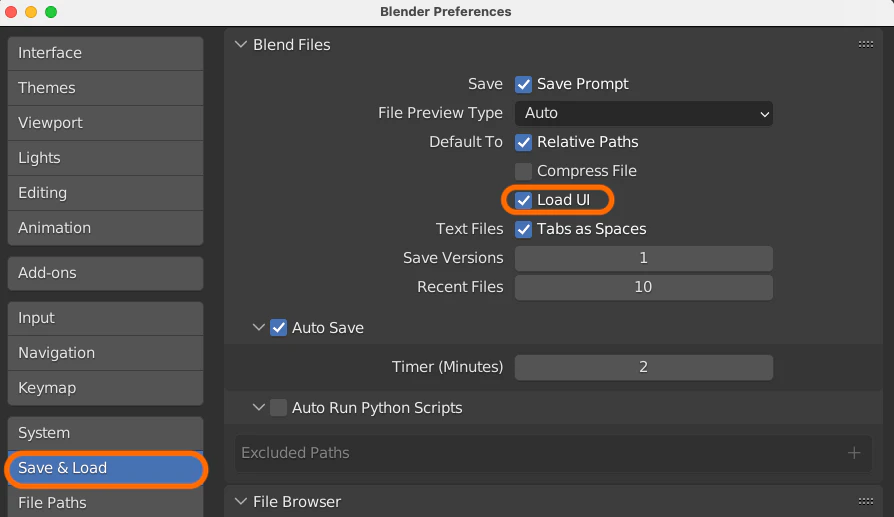Collapse Auto Run Python Scripts subpanel arrow
Viewport: 894px width, 517px height.
[259, 408]
